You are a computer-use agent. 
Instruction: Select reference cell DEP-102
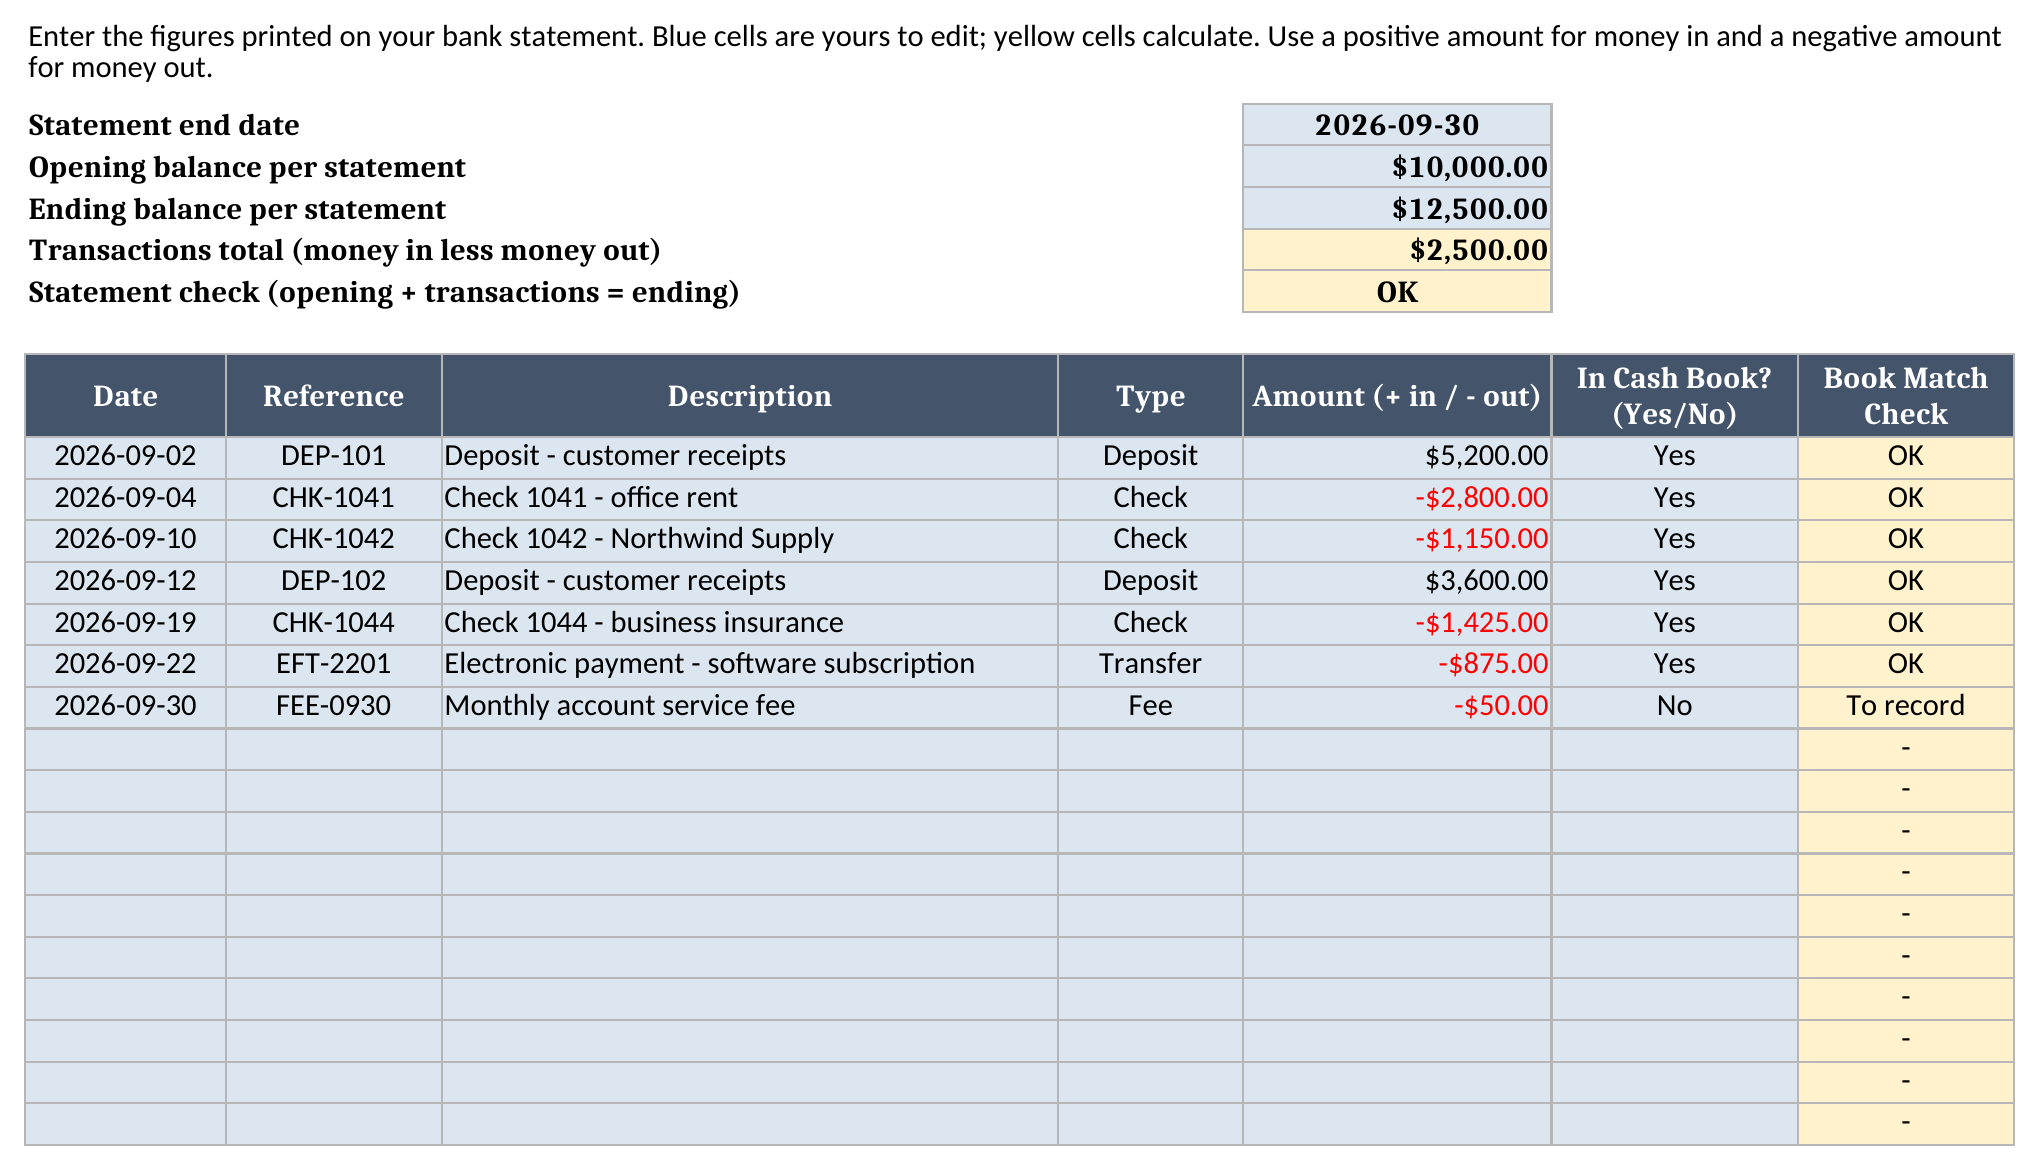[334, 581]
